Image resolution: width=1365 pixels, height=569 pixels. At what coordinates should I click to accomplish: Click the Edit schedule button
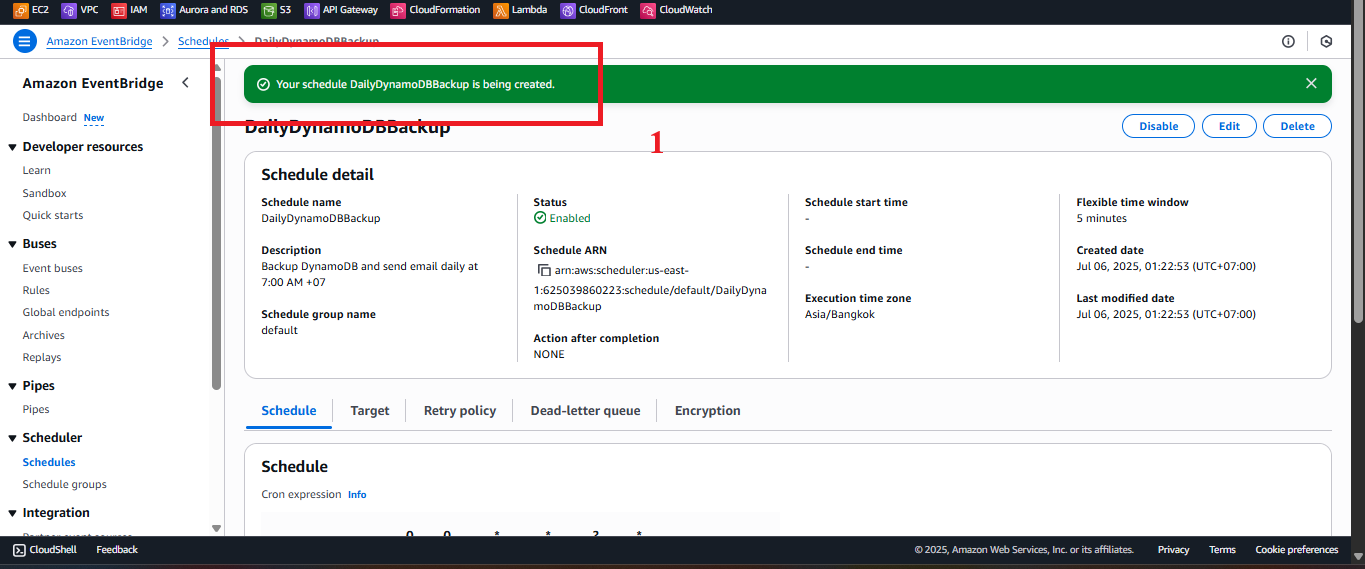click(x=1229, y=126)
